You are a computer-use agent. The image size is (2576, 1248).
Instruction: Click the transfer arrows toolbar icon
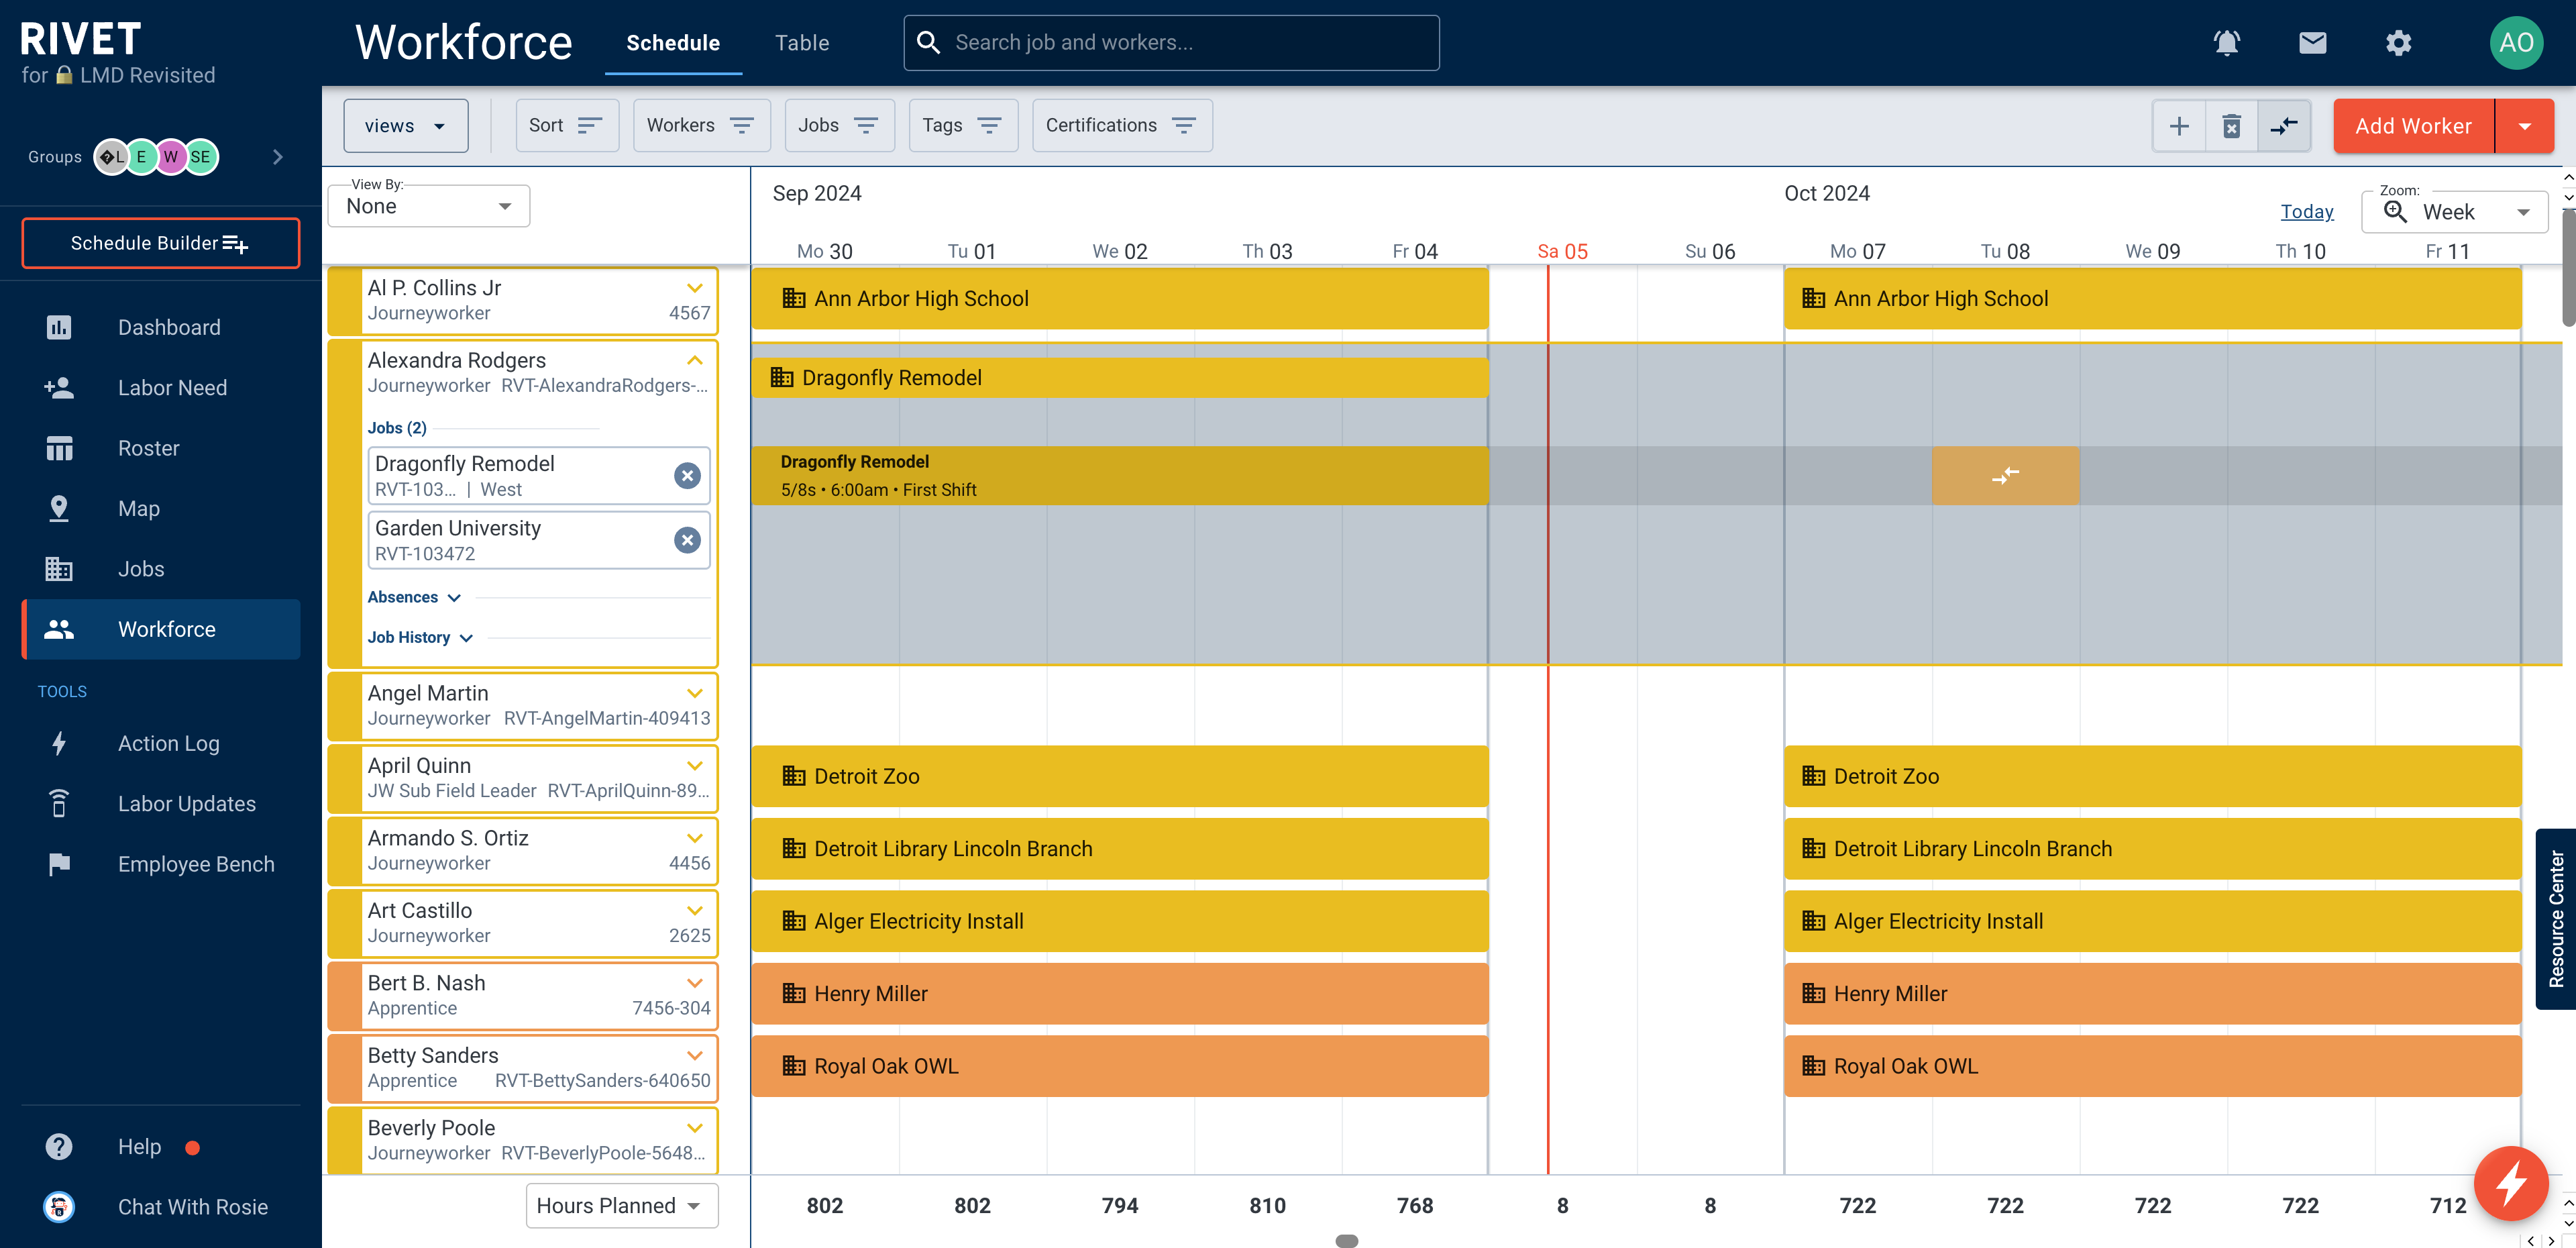[x=2284, y=126]
